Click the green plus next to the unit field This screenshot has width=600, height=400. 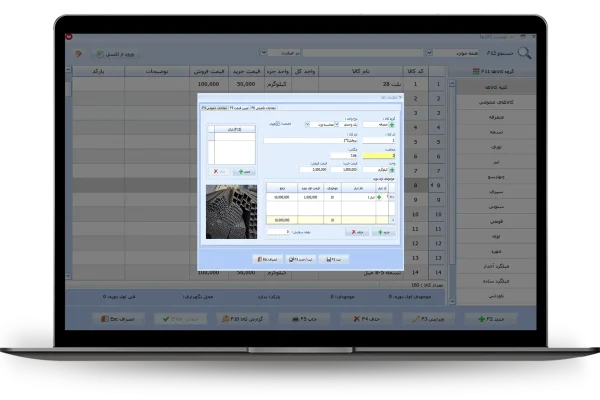391,170
